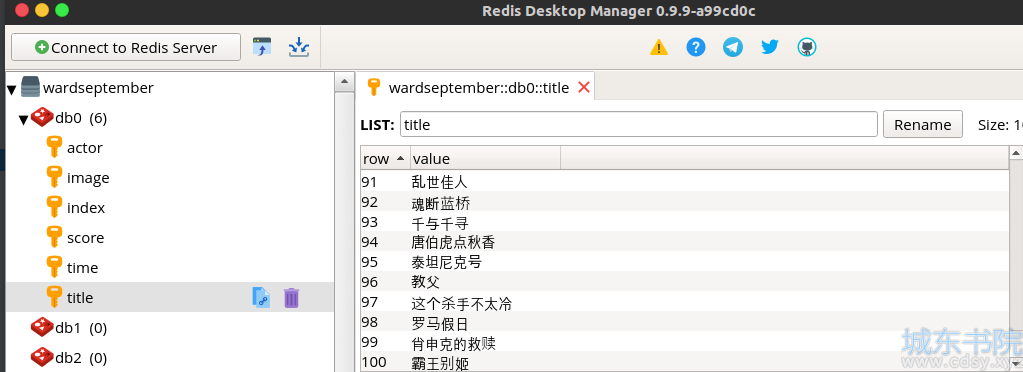Click Connect to Redis Server button
This screenshot has width=1023, height=372.
pos(126,48)
